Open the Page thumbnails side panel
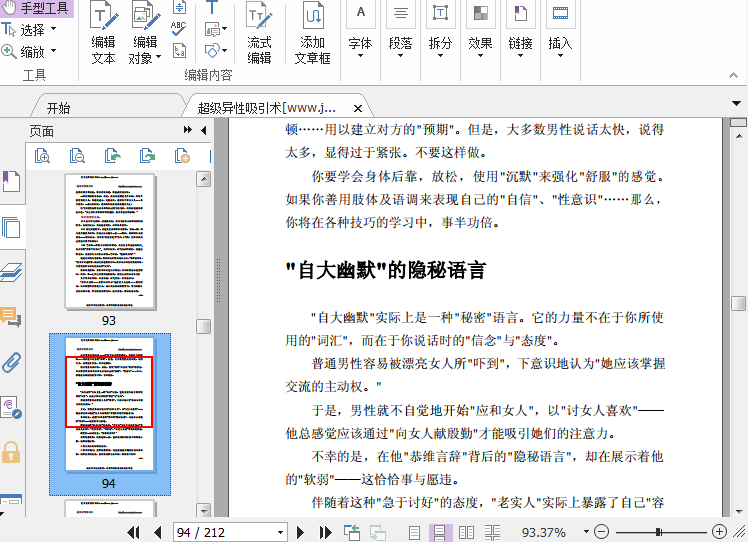The image size is (748, 542). click(11, 227)
